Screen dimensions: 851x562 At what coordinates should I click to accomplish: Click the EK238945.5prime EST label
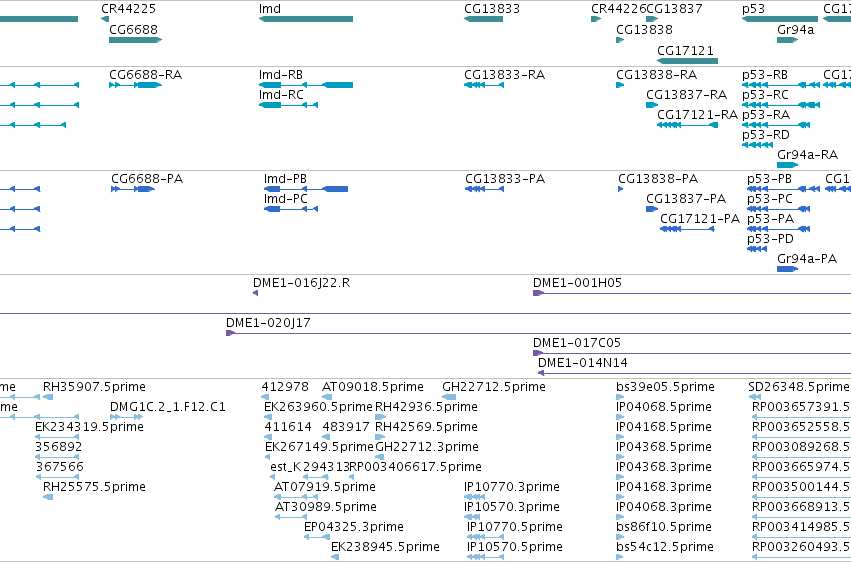pyautogui.click(x=385, y=547)
